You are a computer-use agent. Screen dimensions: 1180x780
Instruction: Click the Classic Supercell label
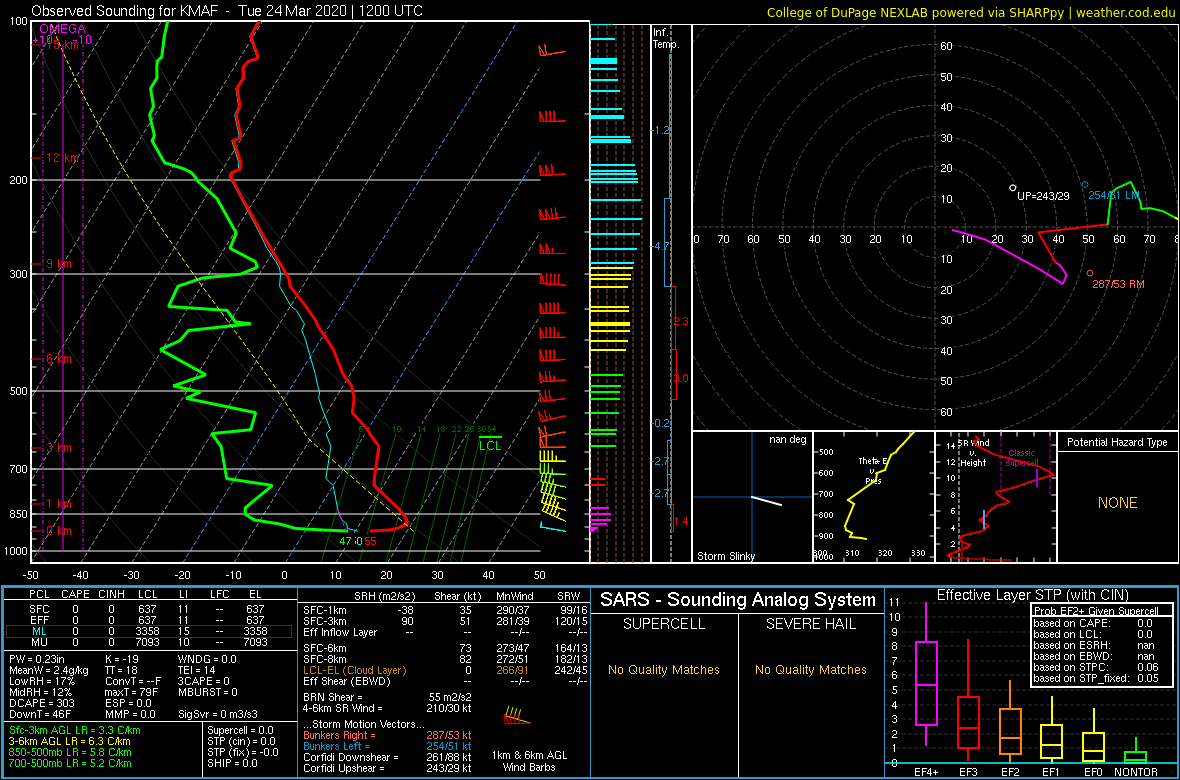(x=1023, y=459)
